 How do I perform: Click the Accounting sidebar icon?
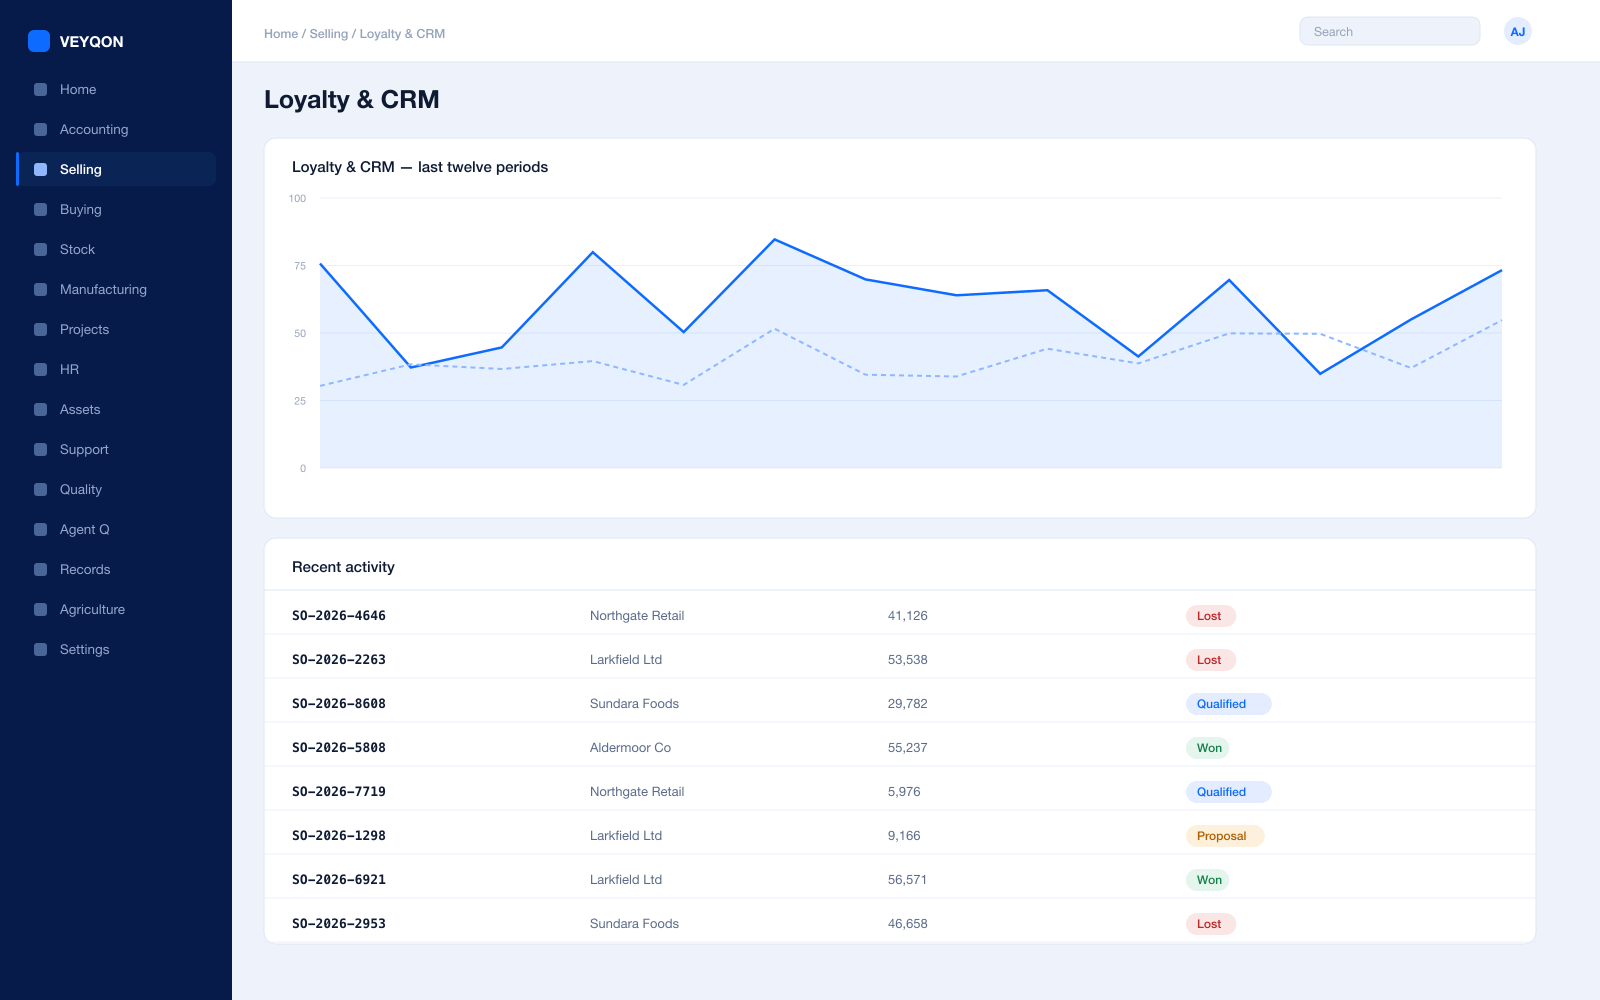pos(40,129)
